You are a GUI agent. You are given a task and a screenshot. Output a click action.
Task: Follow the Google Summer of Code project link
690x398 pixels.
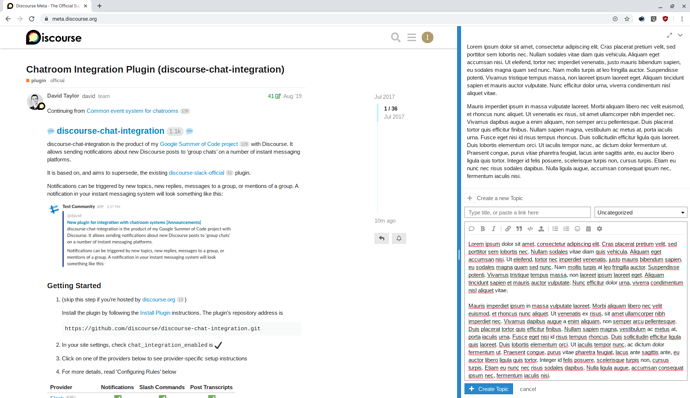198,144
